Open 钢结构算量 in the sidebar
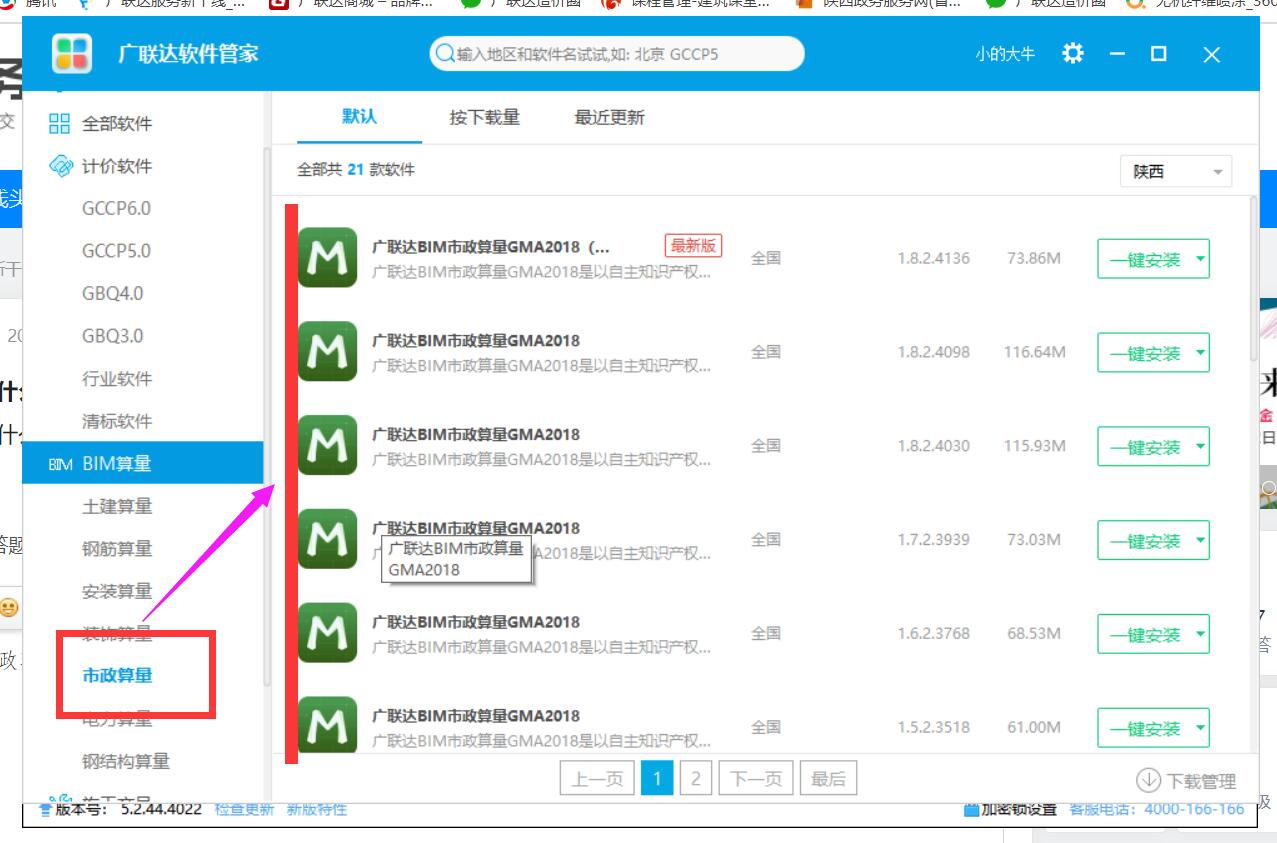The height and width of the screenshot is (843, 1277). (126, 761)
